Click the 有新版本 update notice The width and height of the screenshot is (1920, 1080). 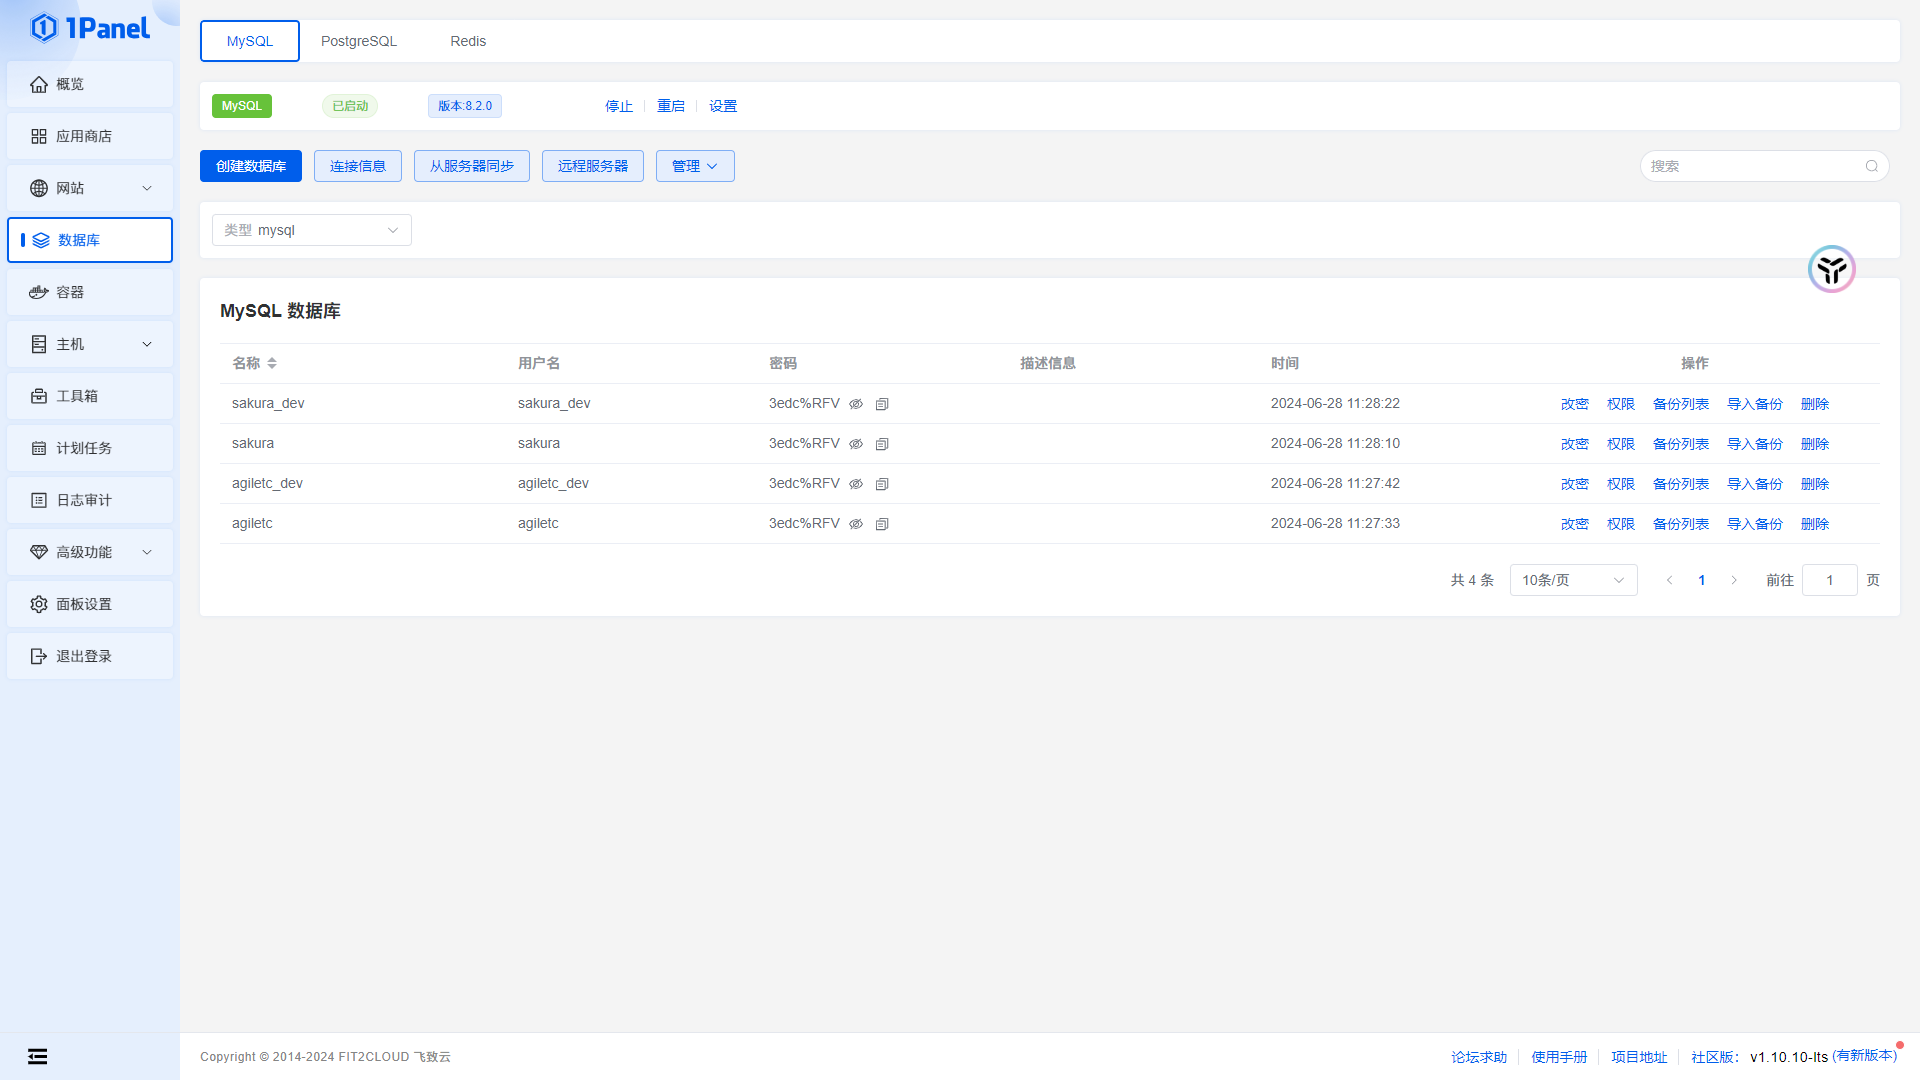[x=1865, y=1056]
